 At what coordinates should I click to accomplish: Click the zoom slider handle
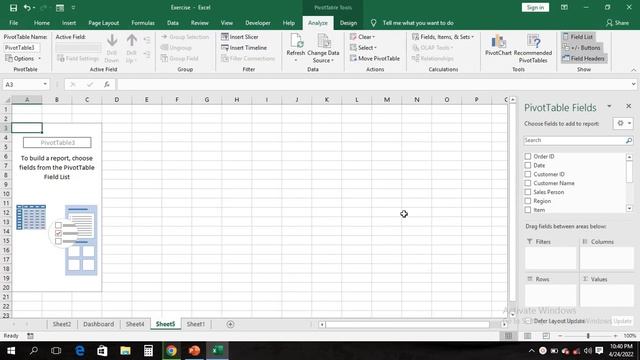(588, 336)
